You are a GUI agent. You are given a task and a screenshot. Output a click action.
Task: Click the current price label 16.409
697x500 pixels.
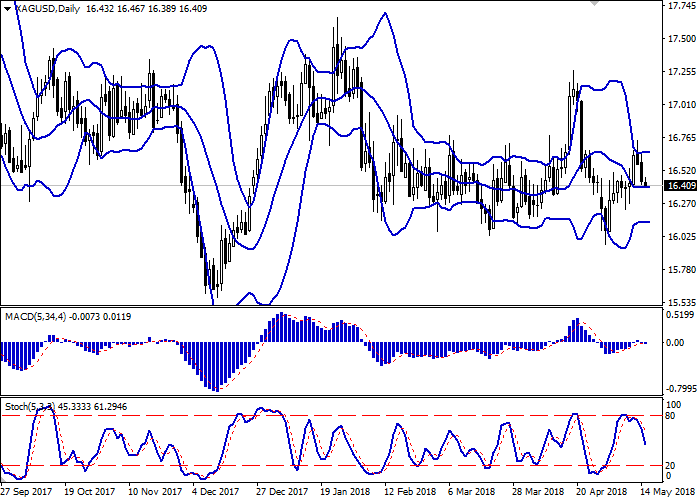click(680, 186)
